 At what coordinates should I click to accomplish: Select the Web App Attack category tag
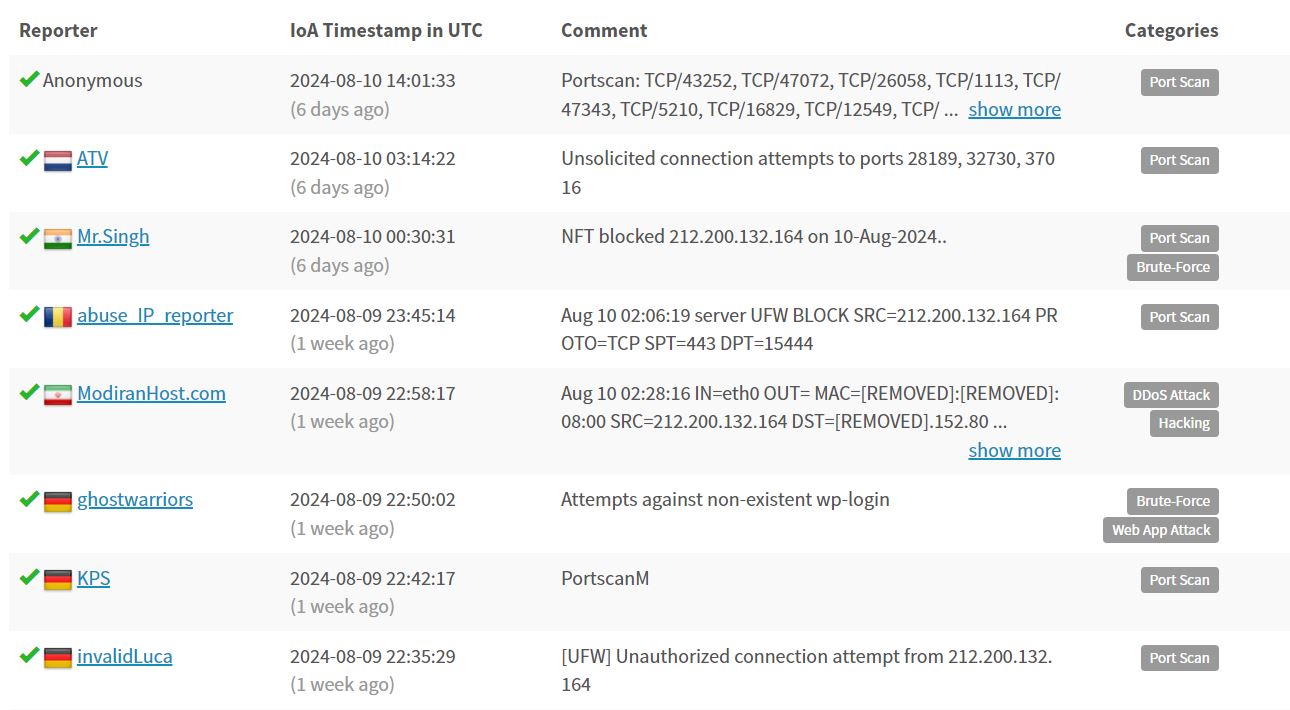[1161, 530]
